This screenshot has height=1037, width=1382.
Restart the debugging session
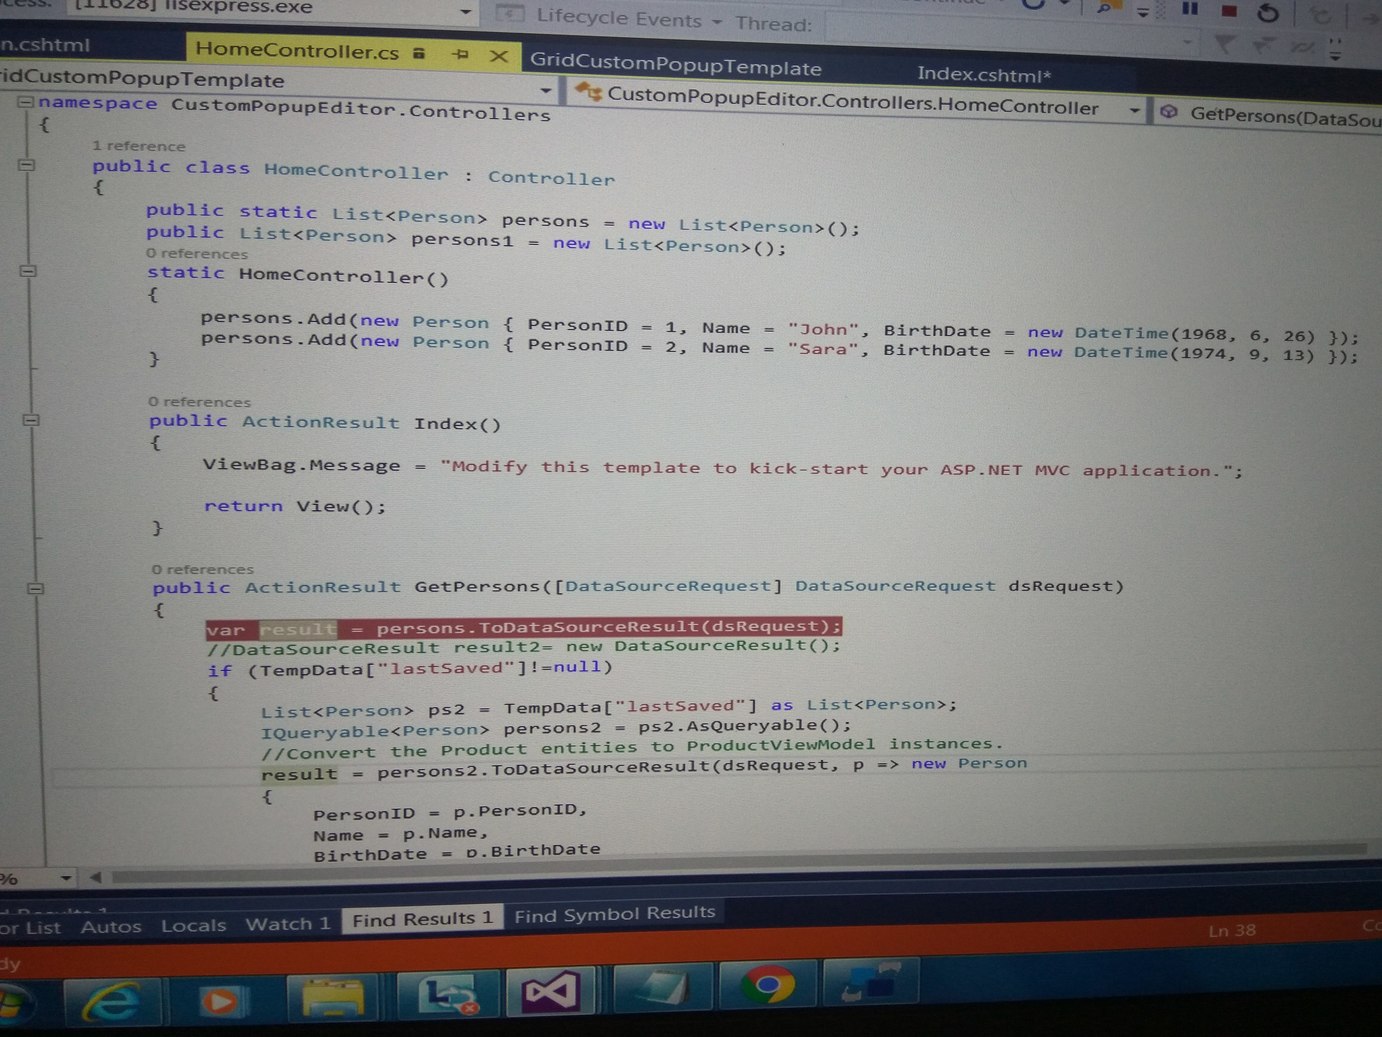[x=1268, y=13]
